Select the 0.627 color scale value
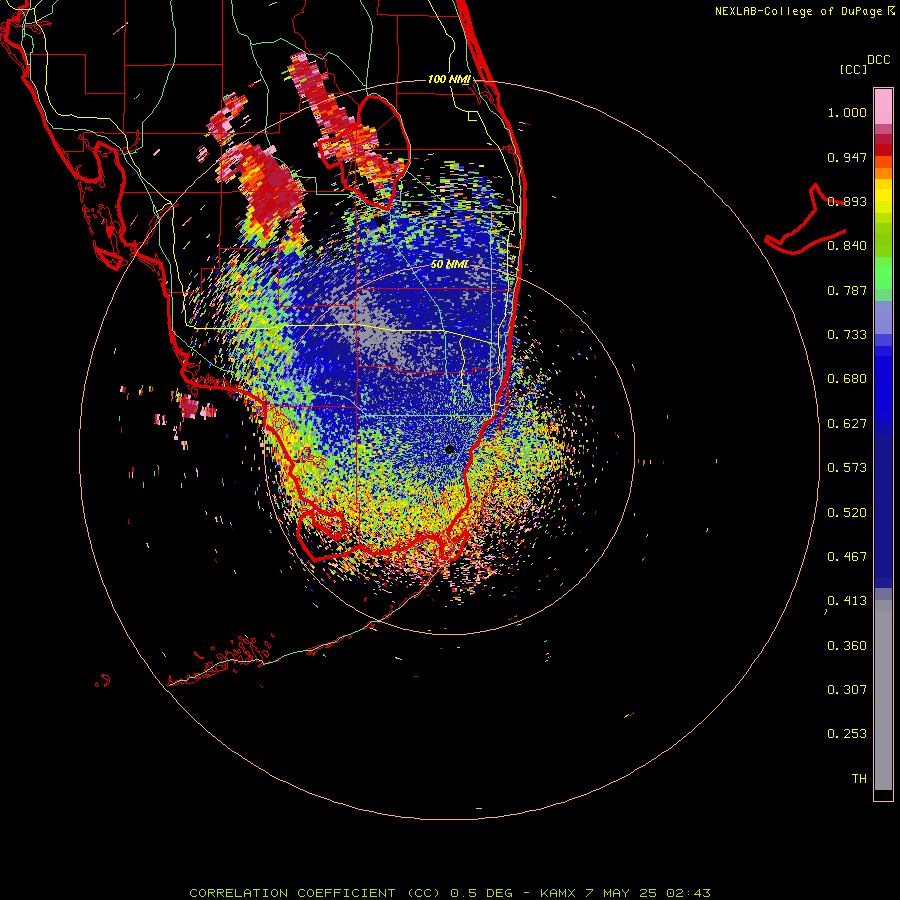Screen dimensions: 900x900 [x=847, y=424]
